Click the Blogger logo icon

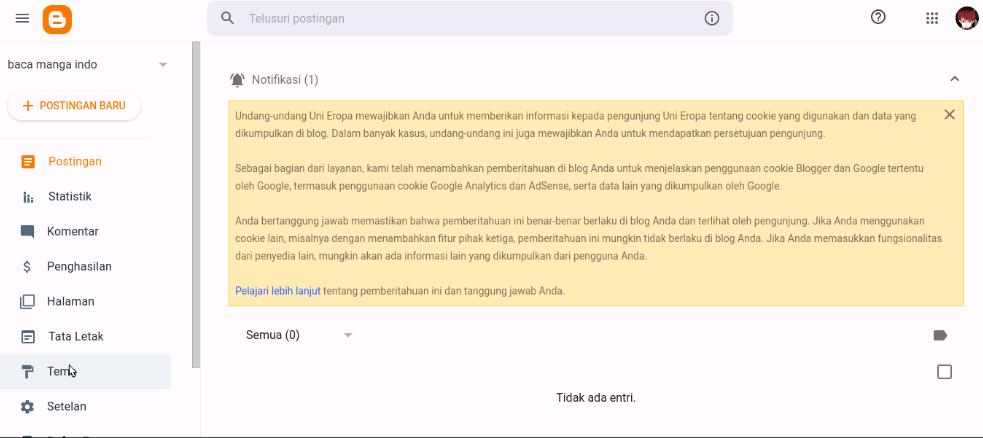[57, 18]
